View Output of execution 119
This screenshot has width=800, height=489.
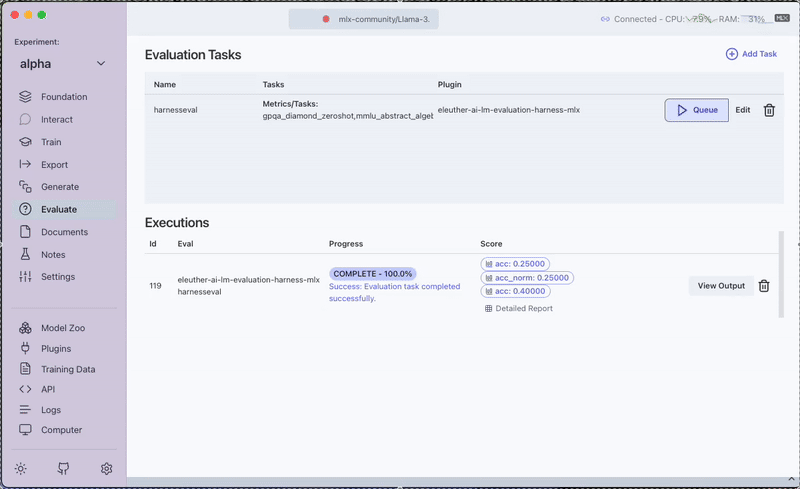point(721,286)
